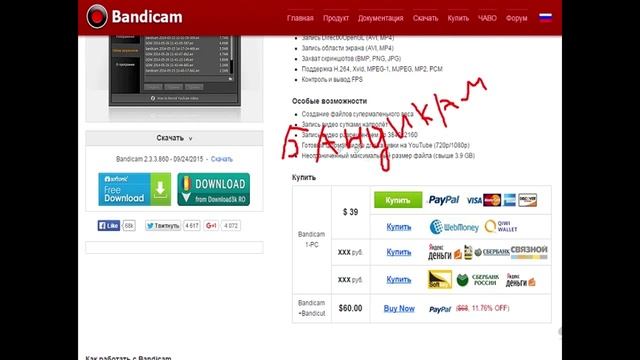Click the $ 39 price cell
Viewport: 640px width, 360px height.
pos(351,212)
